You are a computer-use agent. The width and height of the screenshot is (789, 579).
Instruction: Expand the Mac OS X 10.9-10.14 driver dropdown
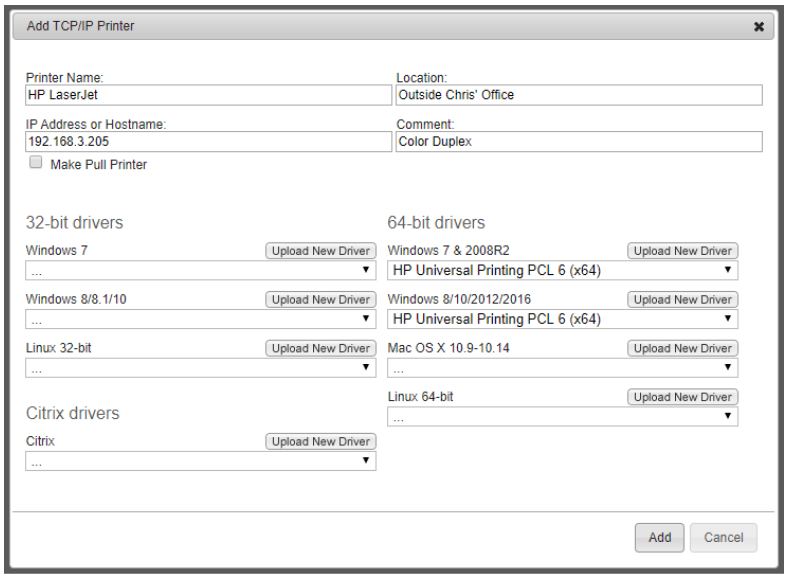[x=562, y=368]
